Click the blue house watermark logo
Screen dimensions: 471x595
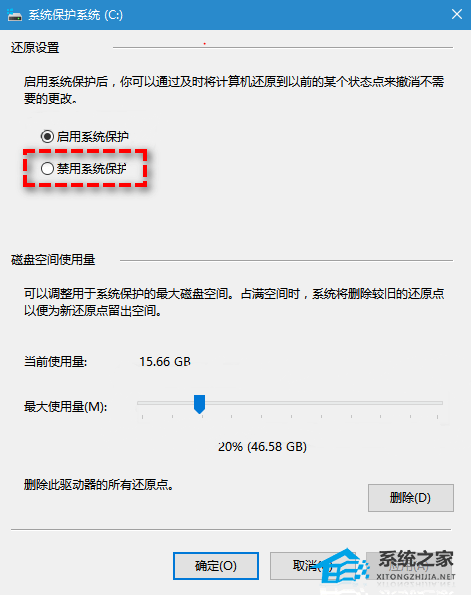(344, 567)
